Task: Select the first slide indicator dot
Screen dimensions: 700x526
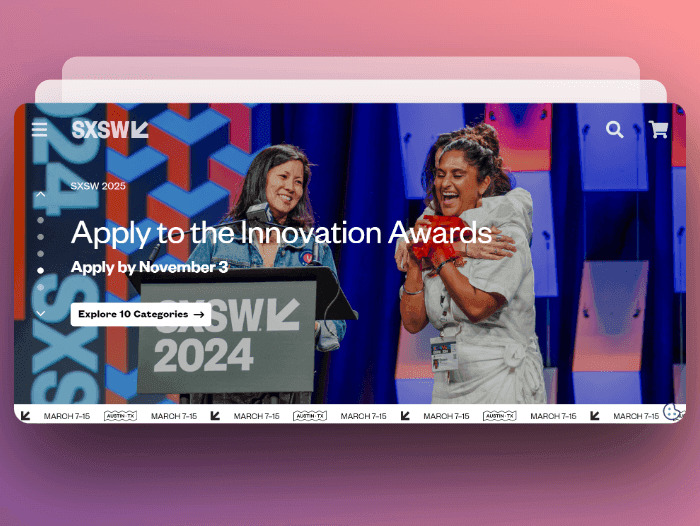Action: tap(41, 220)
